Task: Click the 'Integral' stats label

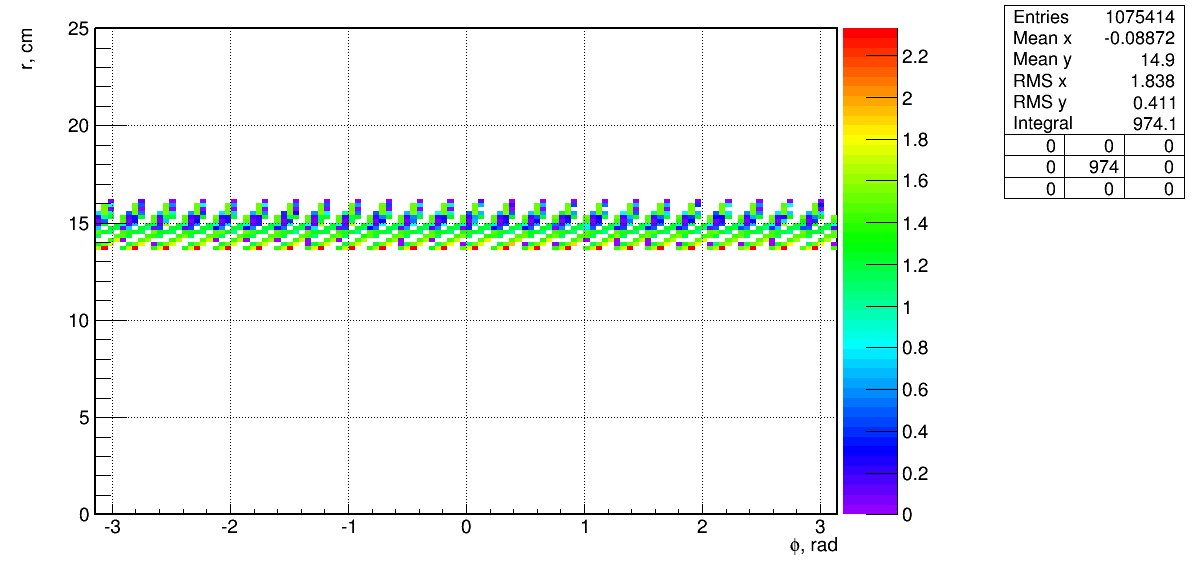Action: (1043, 124)
